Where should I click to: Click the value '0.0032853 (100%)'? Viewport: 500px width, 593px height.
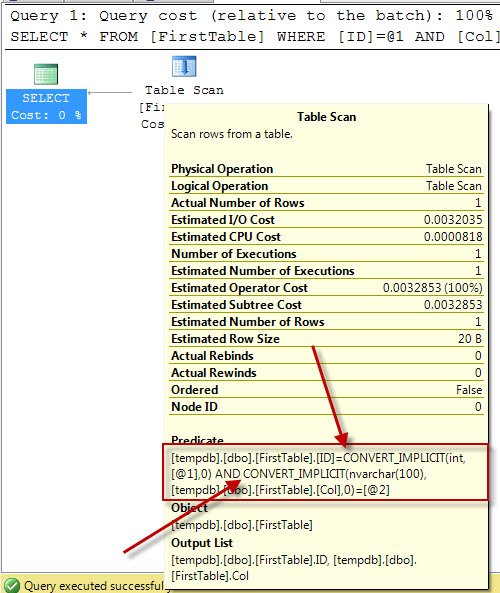point(432,288)
